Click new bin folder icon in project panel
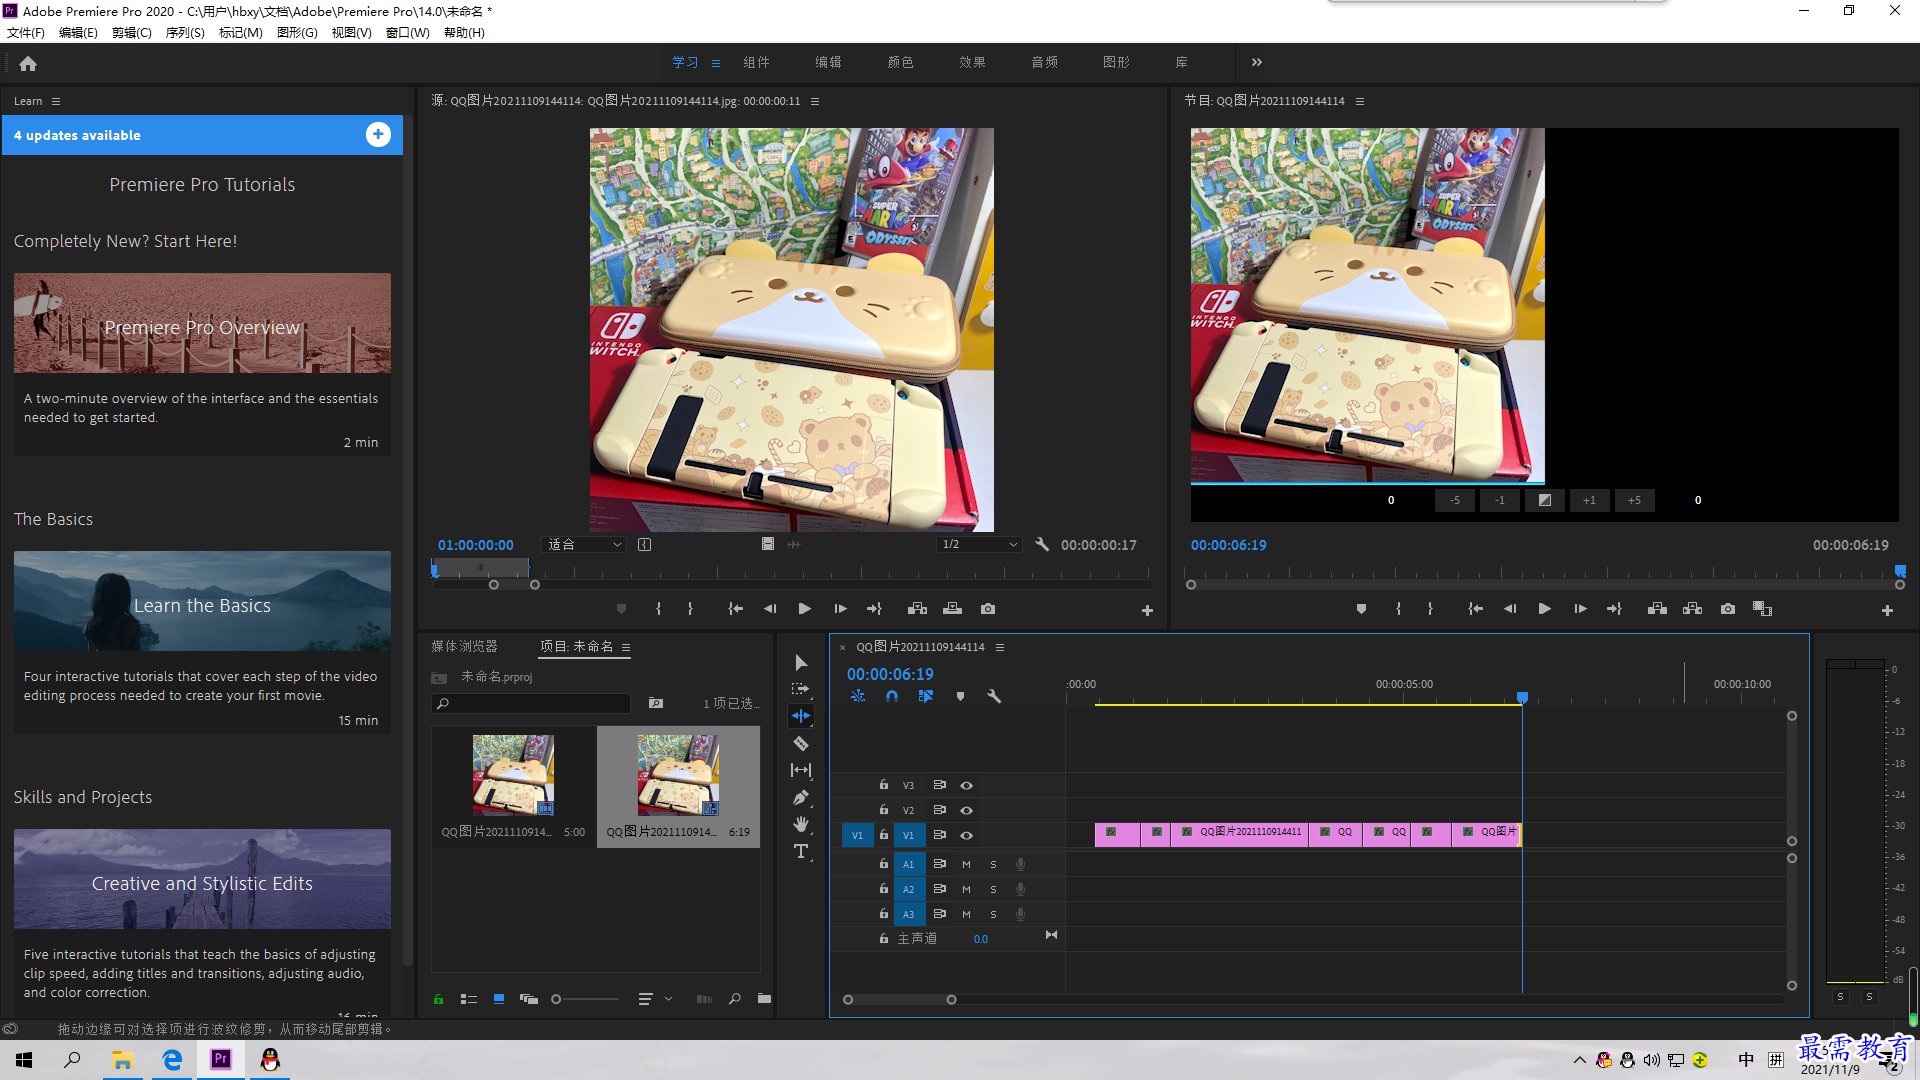 click(764, 999)
